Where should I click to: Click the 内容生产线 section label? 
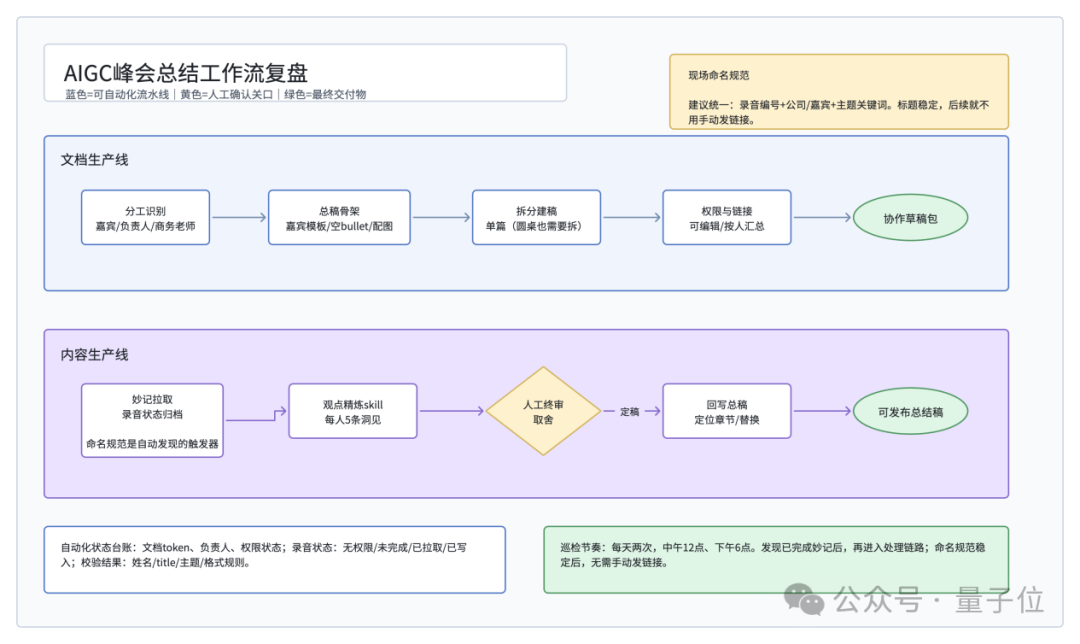pos(94,355)
